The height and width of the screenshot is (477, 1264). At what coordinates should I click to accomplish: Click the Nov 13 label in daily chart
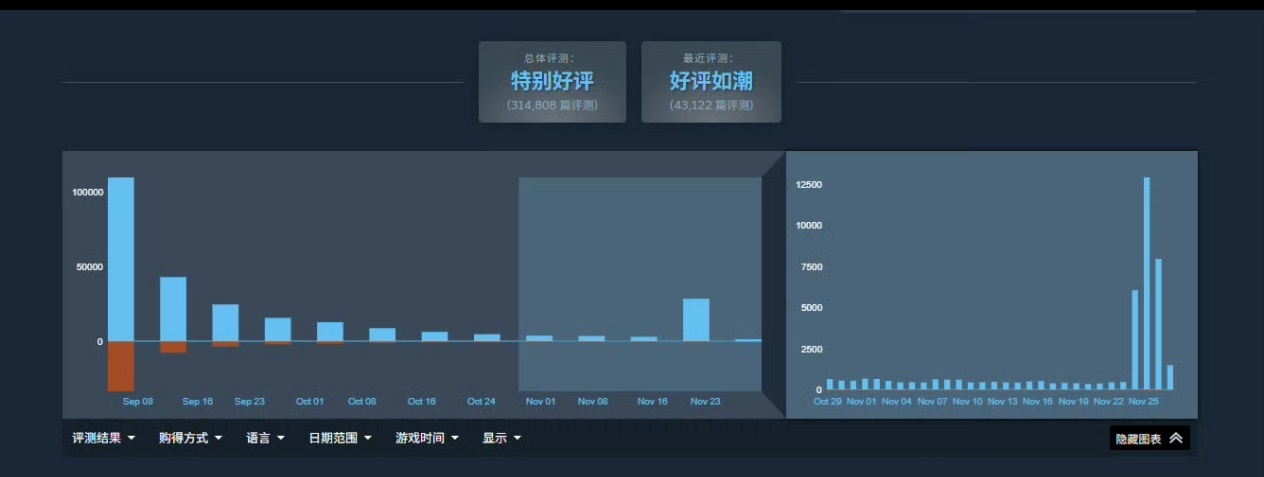pyautogui.click(x=1003, y=401)
